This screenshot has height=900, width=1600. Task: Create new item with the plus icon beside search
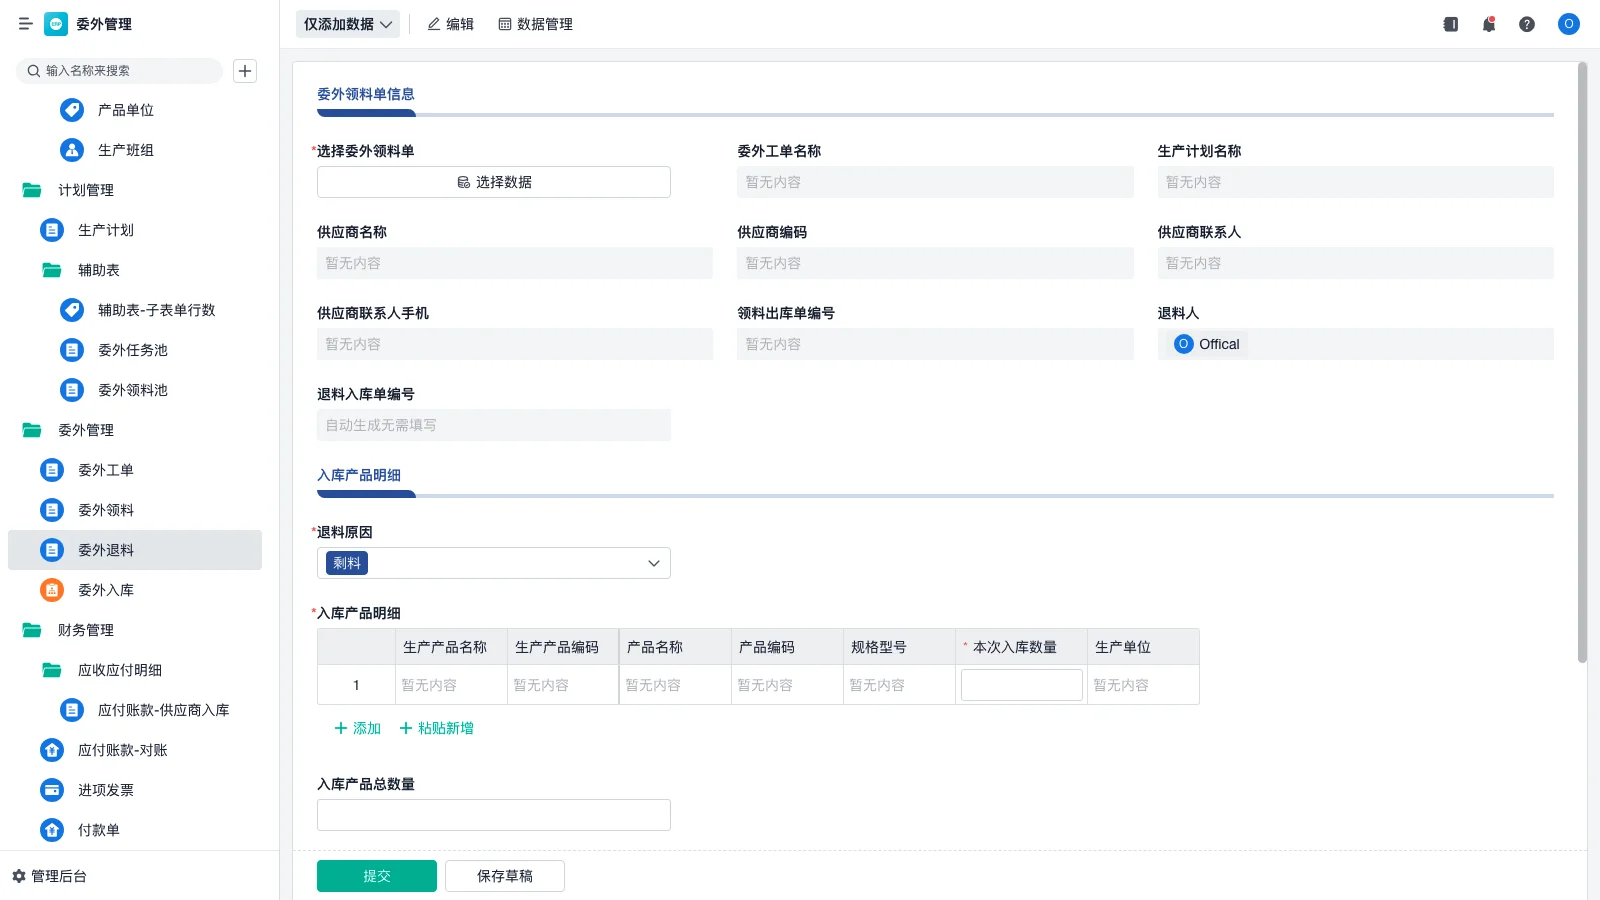[245, 70]
